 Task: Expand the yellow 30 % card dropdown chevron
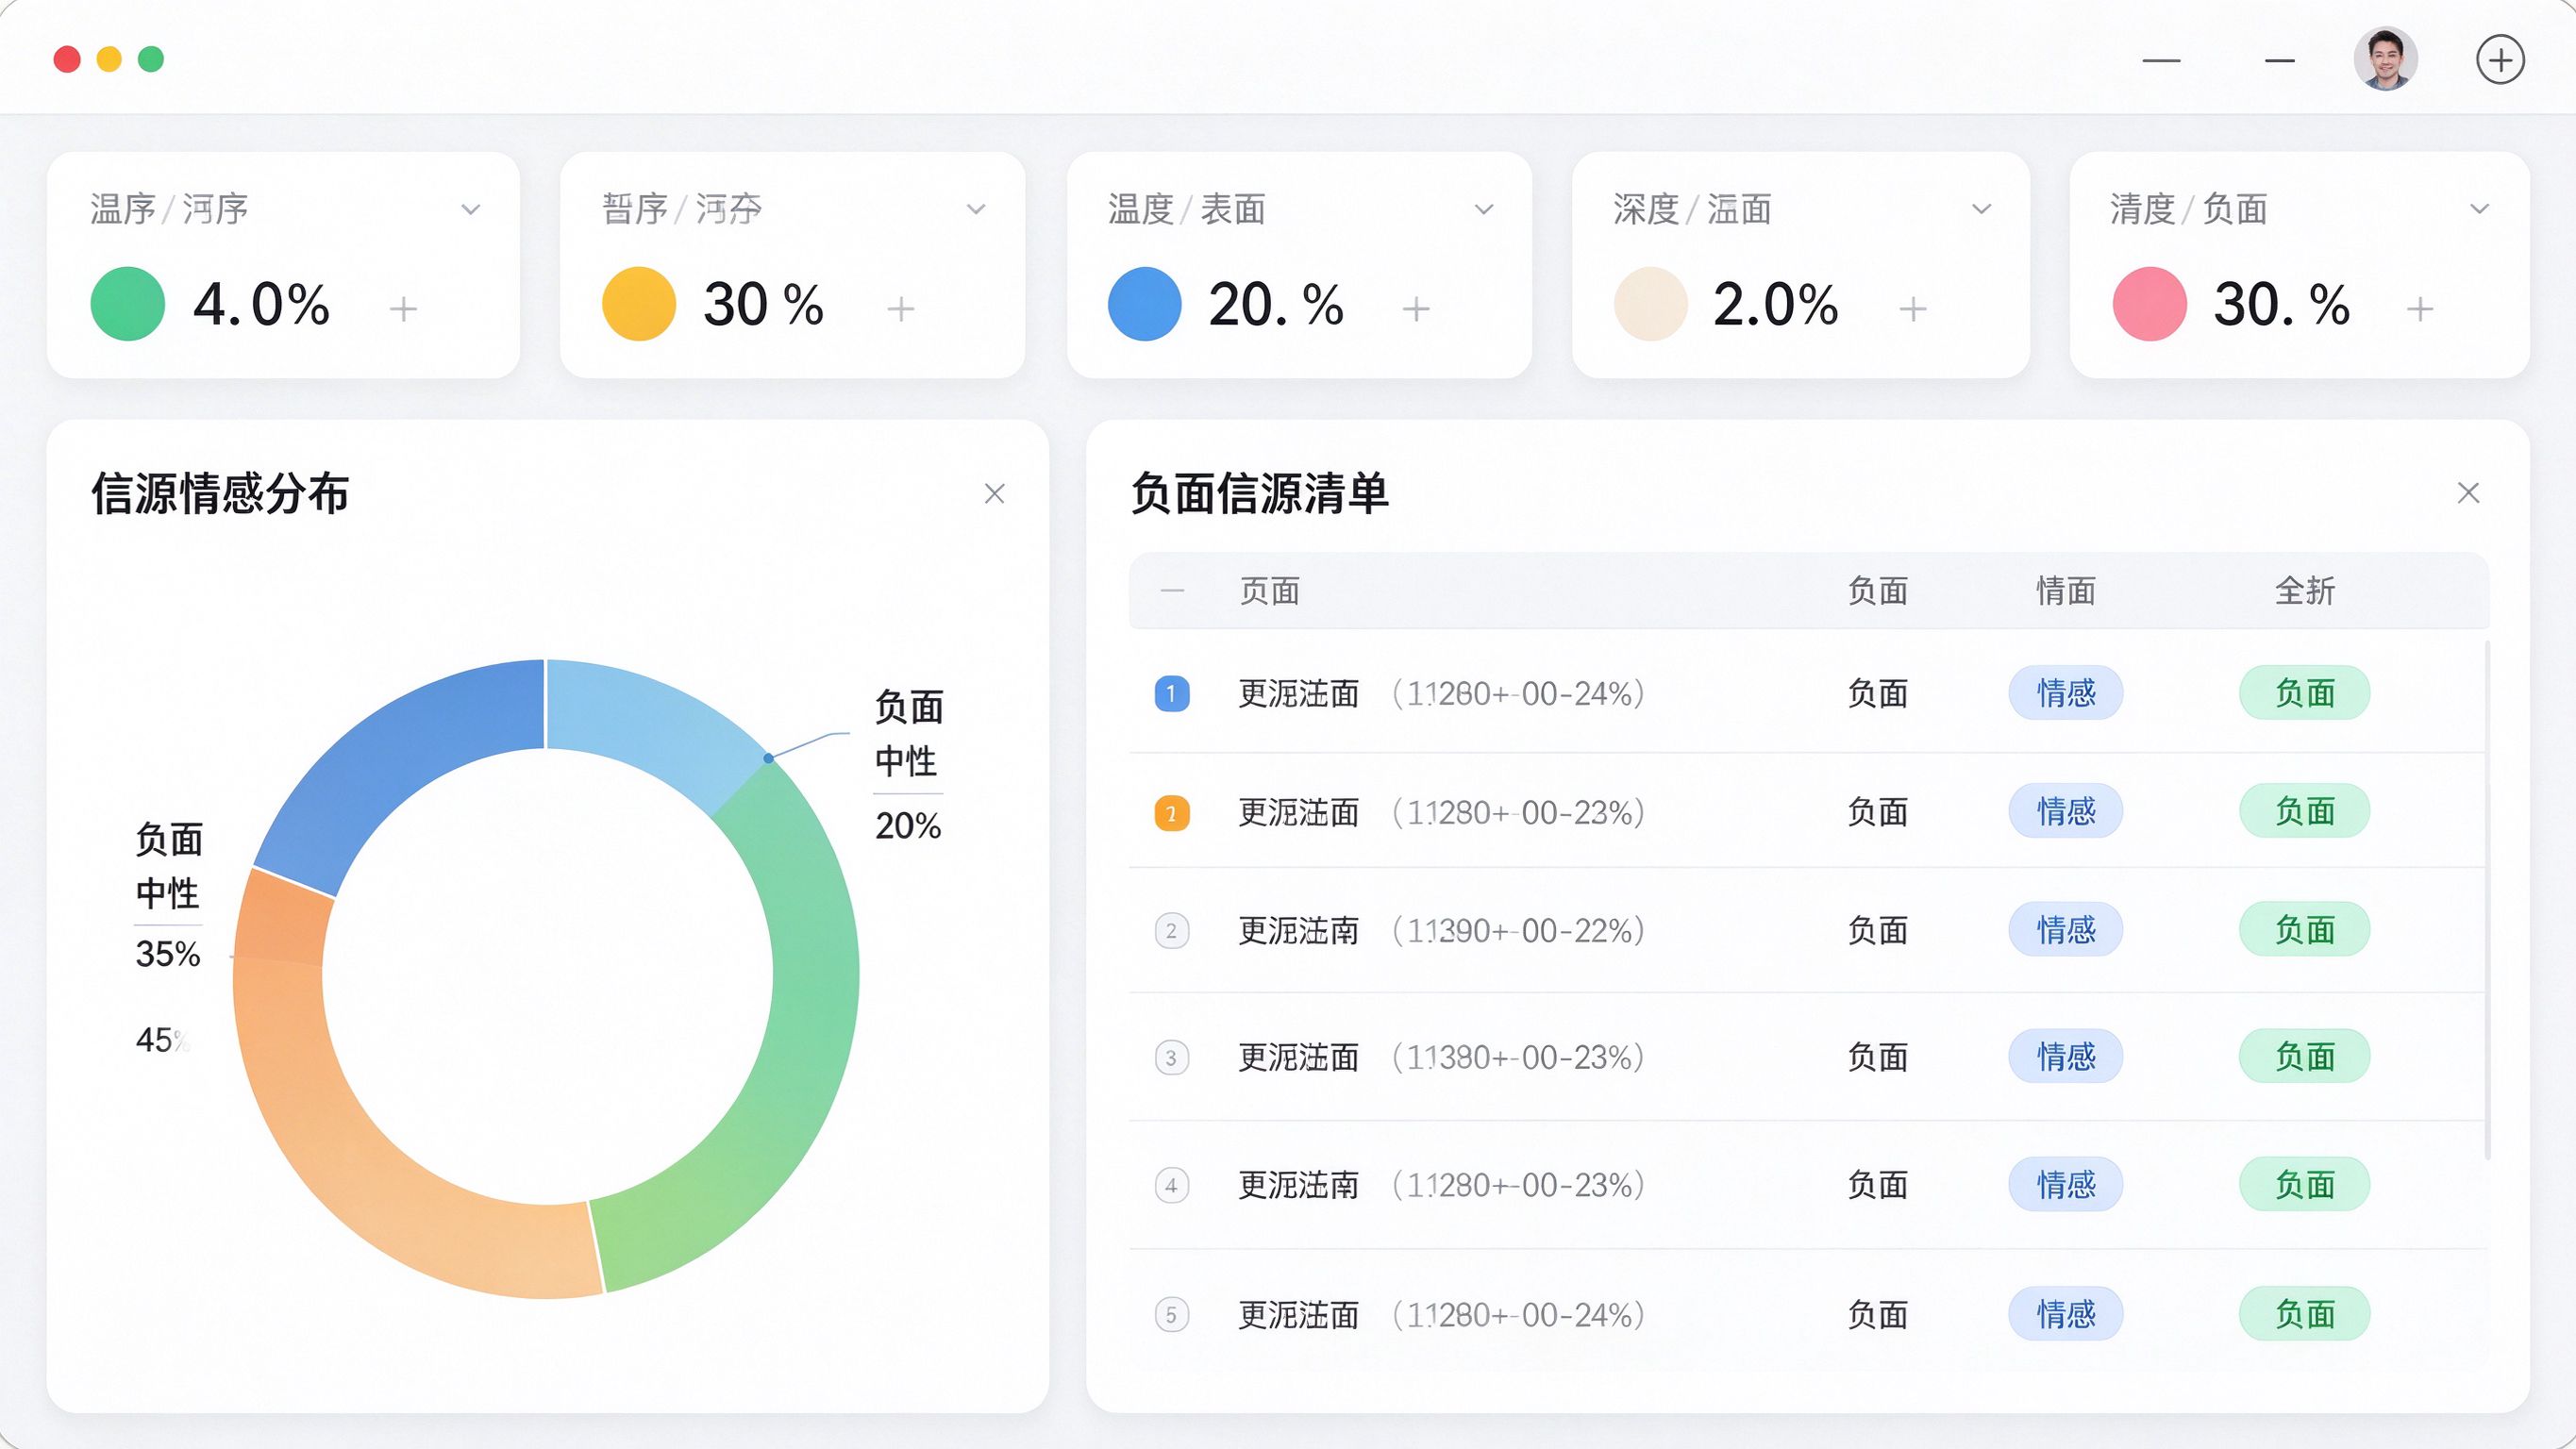pos(976,209)
